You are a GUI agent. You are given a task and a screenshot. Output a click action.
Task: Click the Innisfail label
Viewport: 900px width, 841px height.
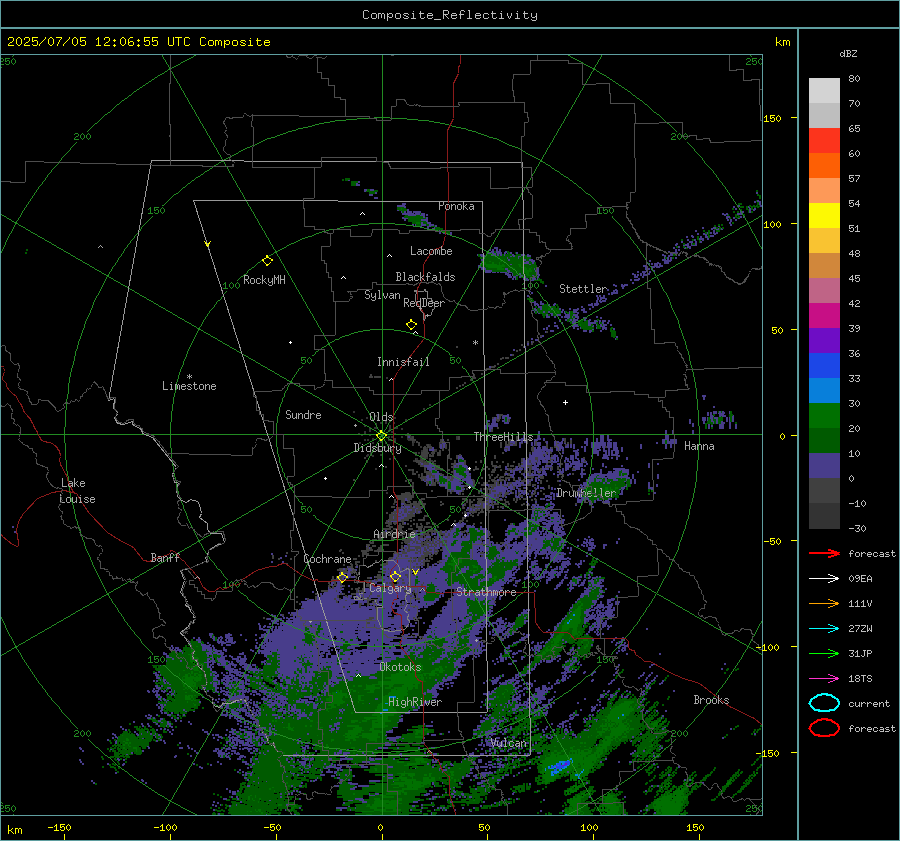point(403,362)
